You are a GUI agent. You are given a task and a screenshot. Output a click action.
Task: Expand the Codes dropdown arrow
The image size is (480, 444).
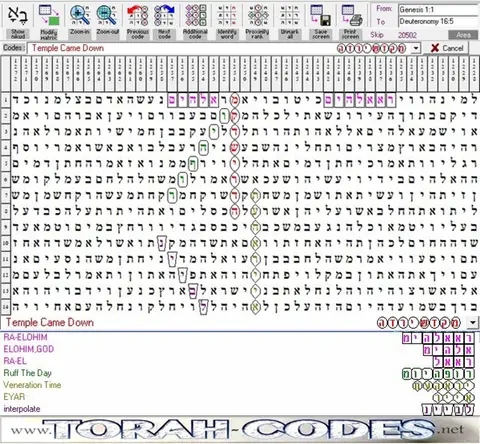pos(416,48)
